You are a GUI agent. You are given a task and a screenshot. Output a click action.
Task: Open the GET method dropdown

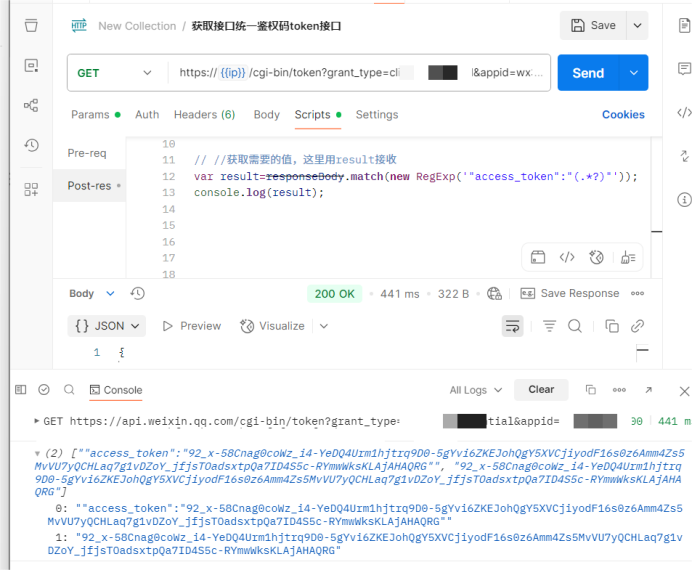pos(115,73)
